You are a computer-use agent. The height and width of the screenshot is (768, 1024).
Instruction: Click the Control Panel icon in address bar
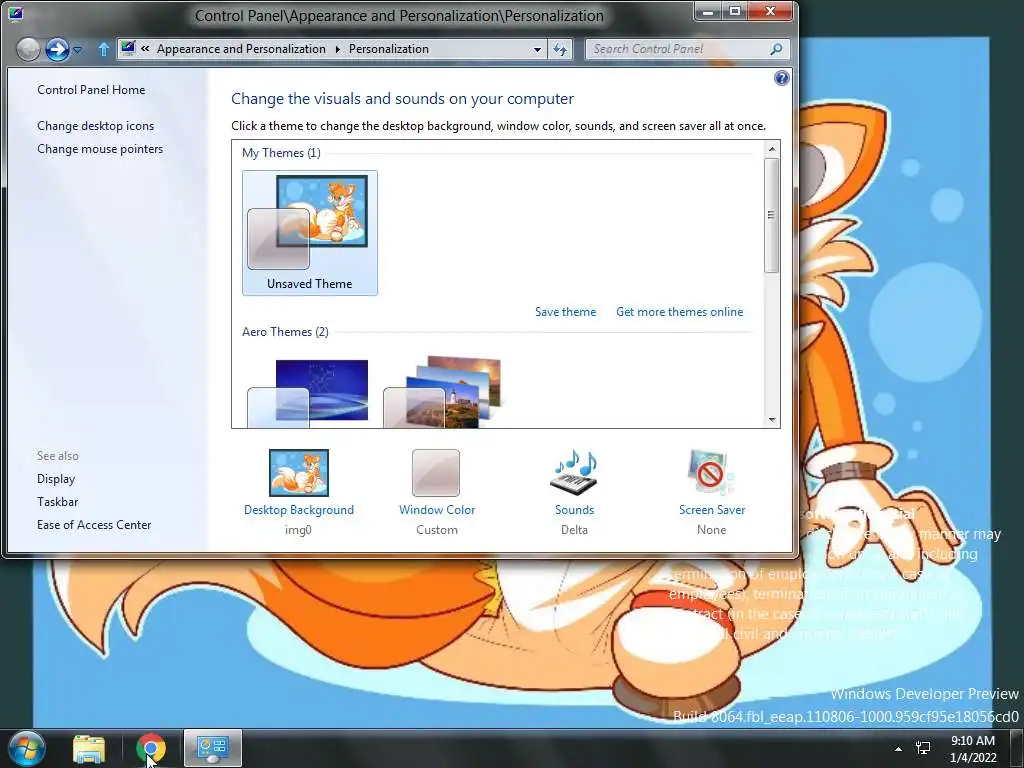(x=128, y=48)
